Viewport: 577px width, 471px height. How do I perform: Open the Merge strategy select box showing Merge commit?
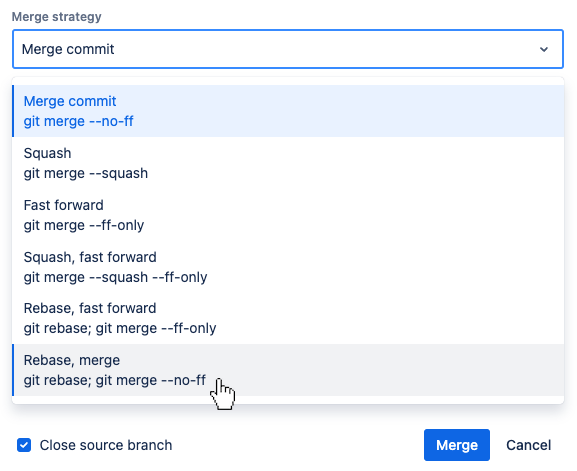click(288, 49)
